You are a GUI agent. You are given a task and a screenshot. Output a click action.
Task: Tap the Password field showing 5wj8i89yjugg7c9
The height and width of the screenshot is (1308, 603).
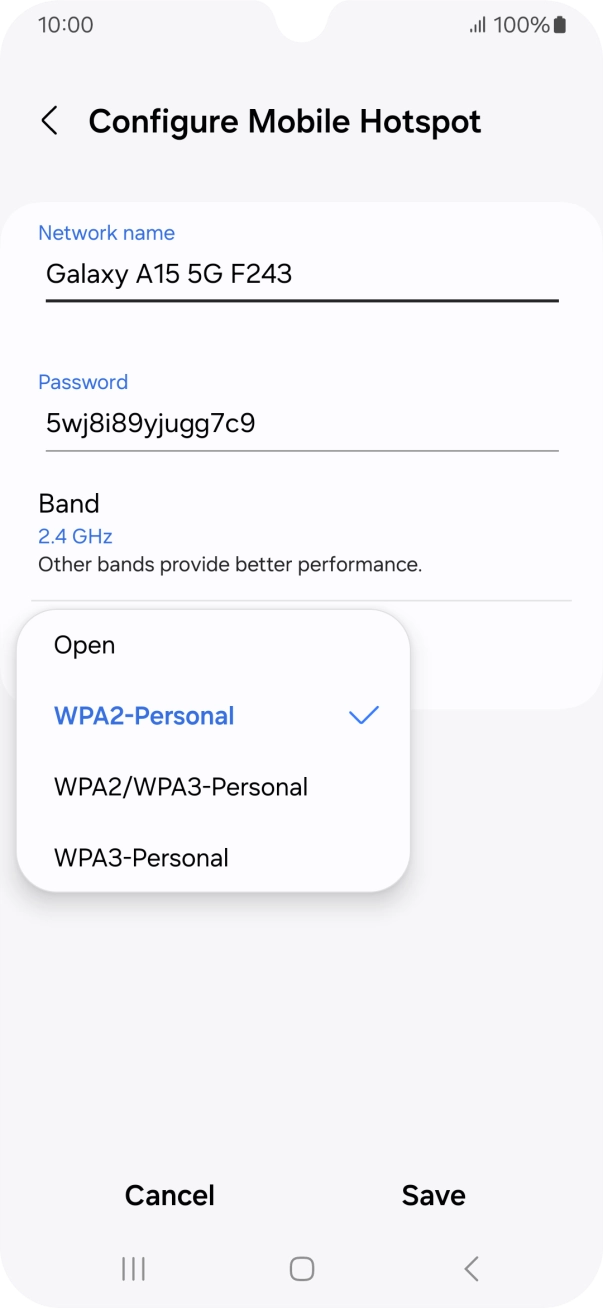pos(150,423)
